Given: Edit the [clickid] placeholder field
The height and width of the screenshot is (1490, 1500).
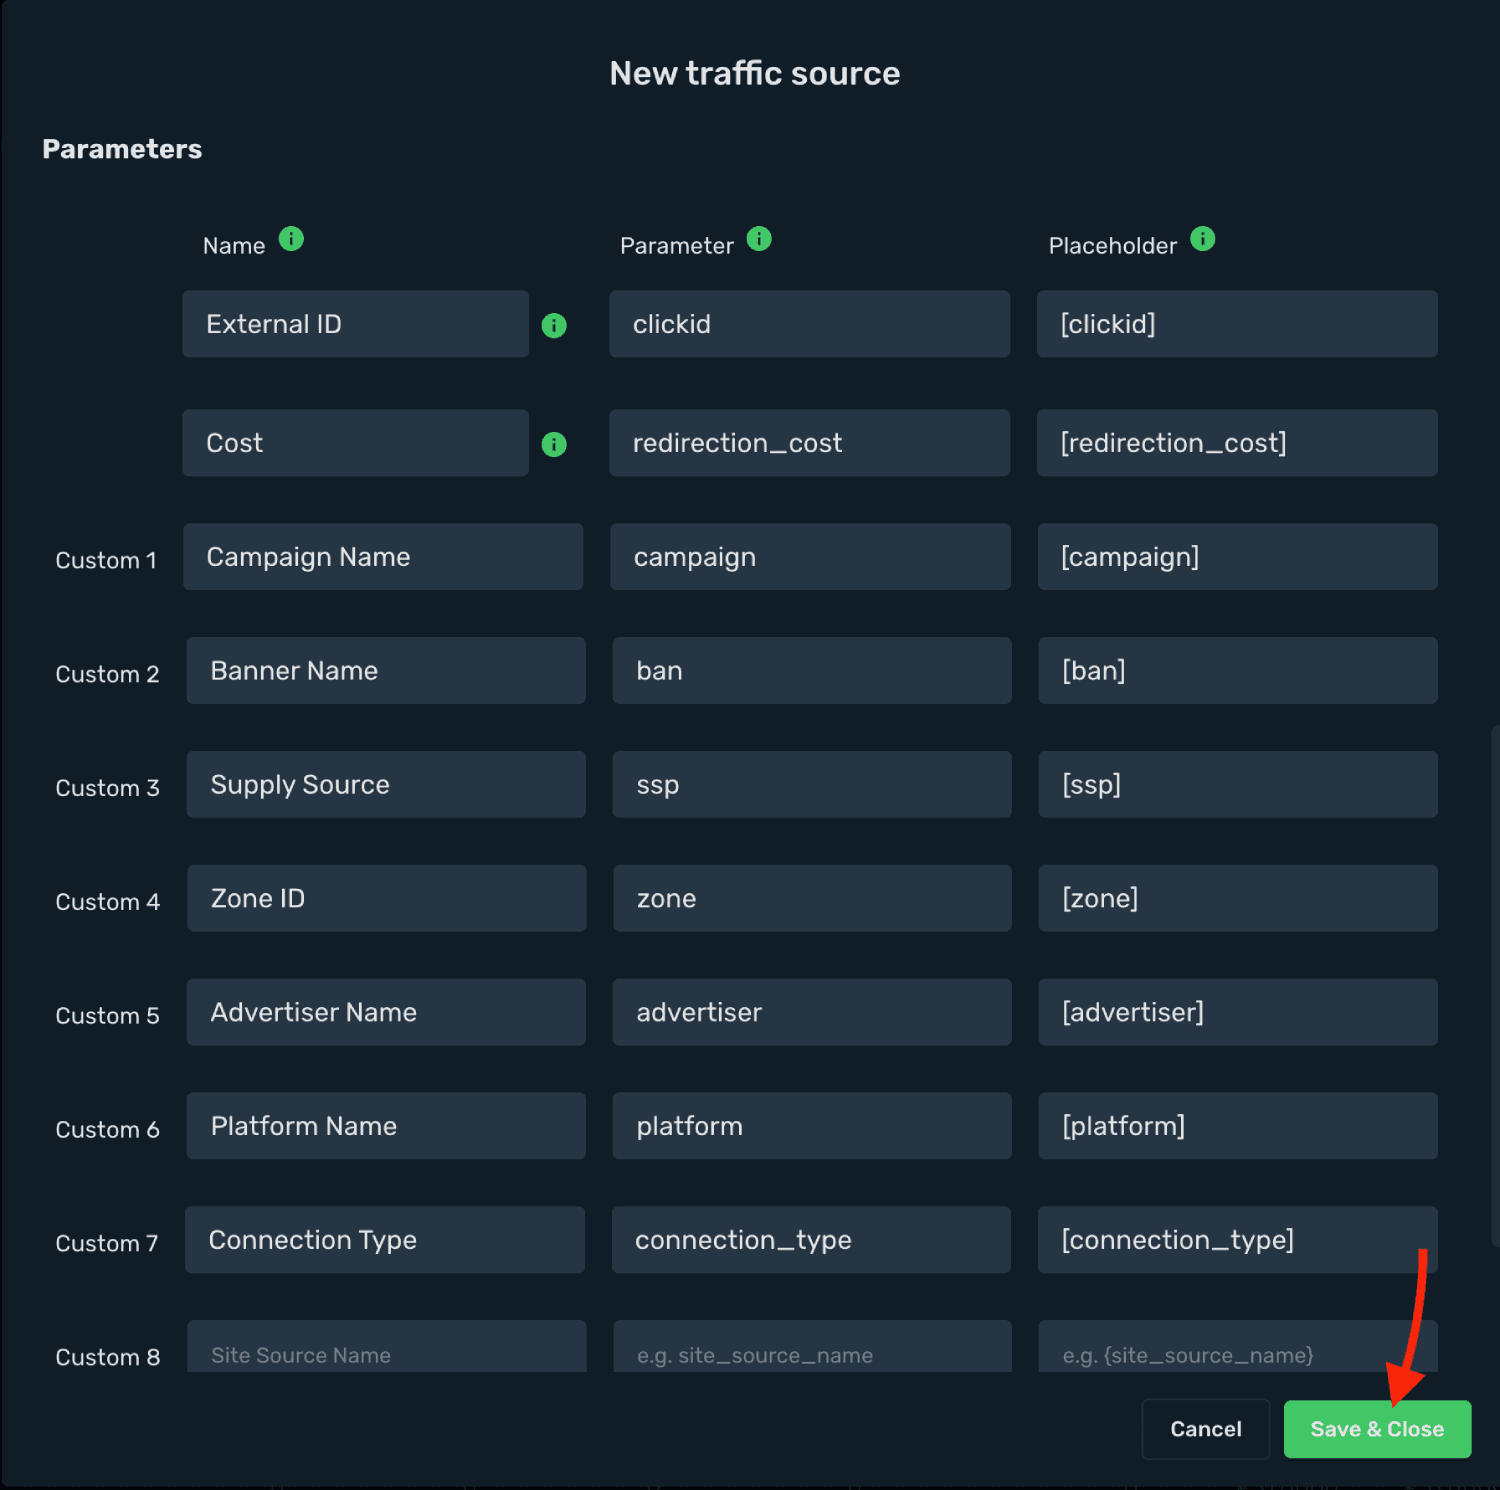Looking at the screenshot, I should tap(1237, 324).
